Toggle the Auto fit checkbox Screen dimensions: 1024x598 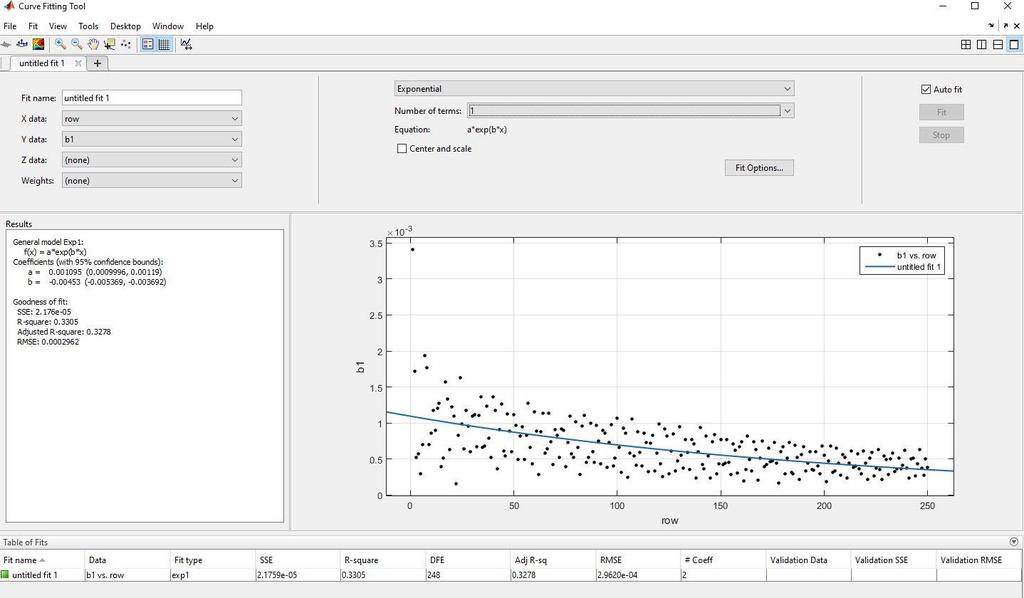[x=925, y=89]
